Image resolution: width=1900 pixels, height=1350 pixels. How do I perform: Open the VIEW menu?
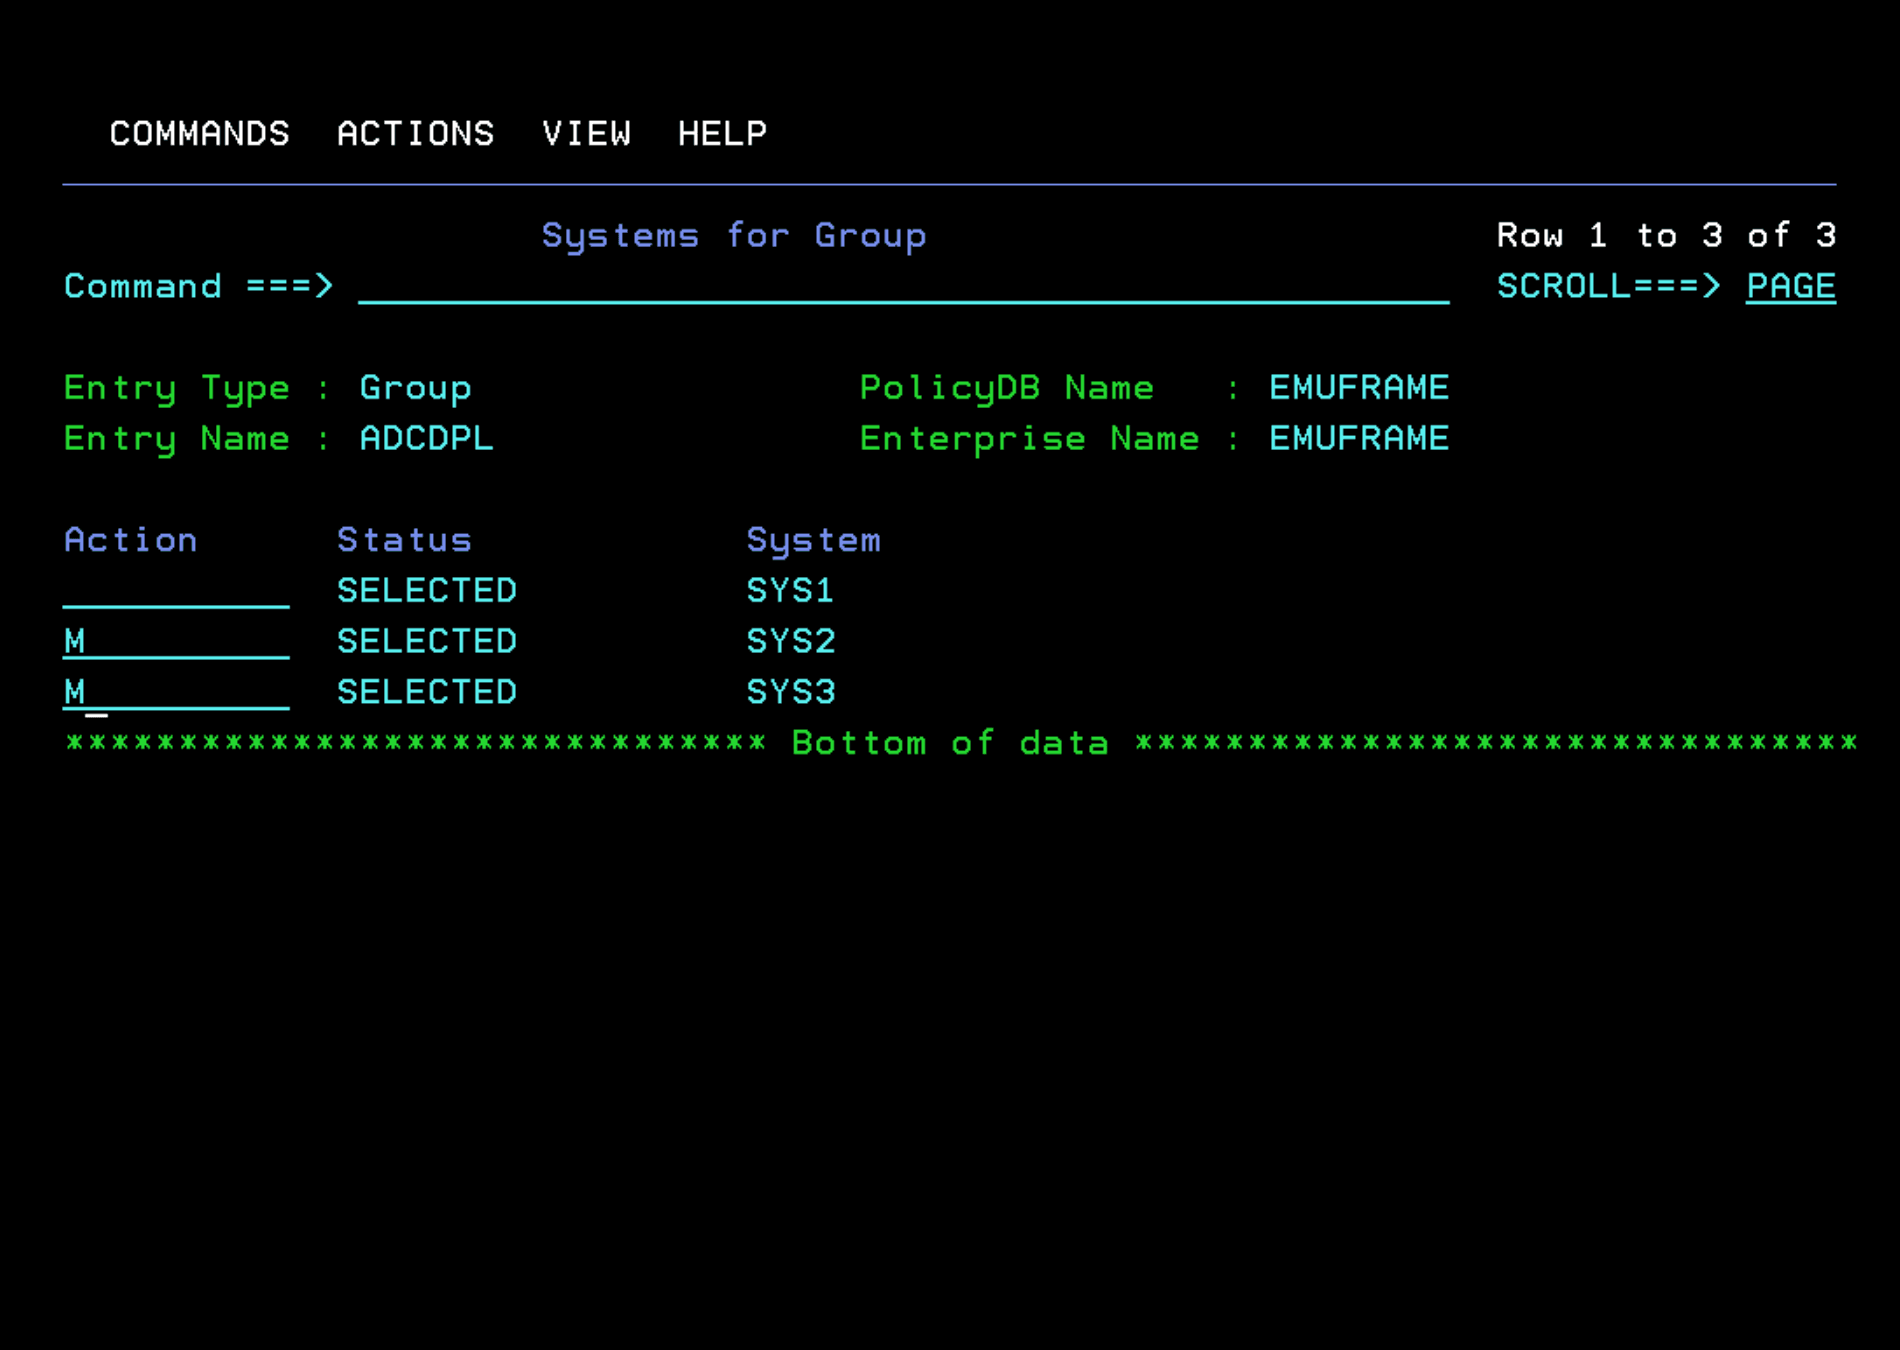(x=588, y=133)
